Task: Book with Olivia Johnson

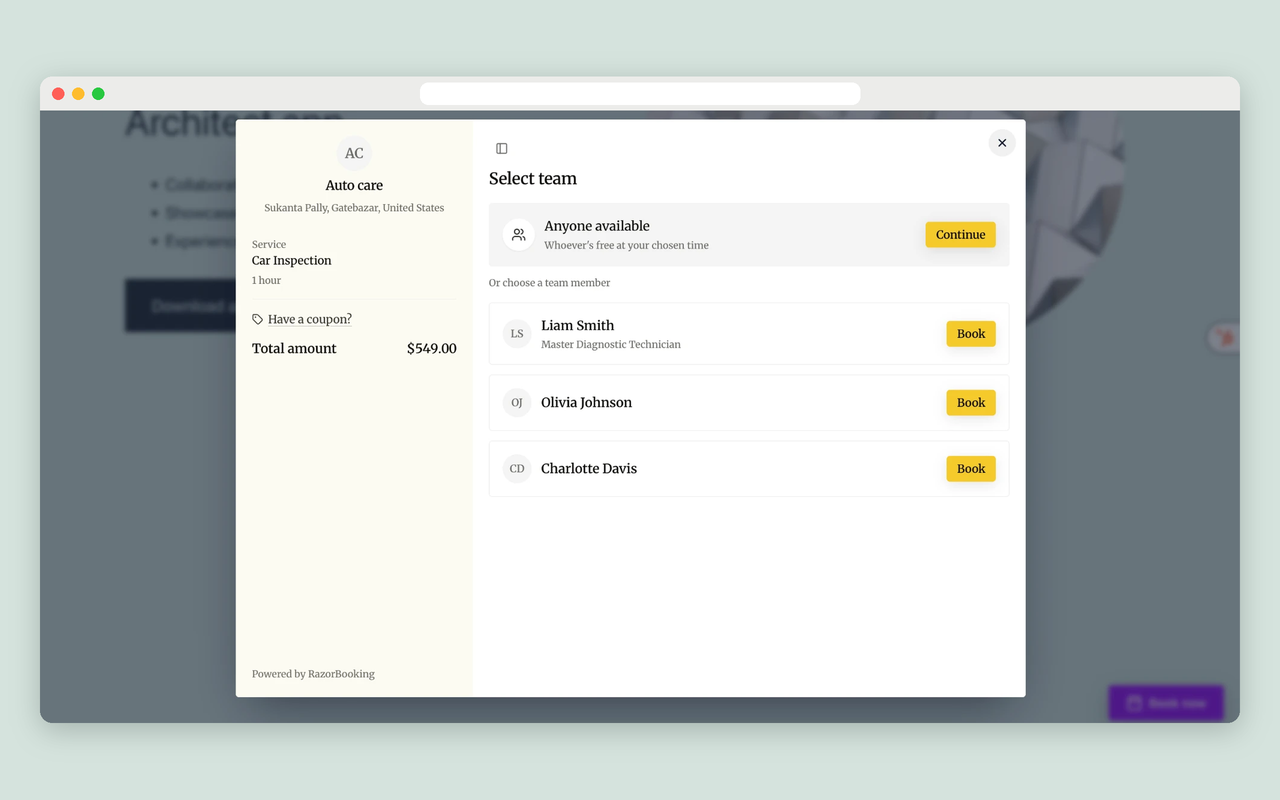Action: (x=971, y=403)
